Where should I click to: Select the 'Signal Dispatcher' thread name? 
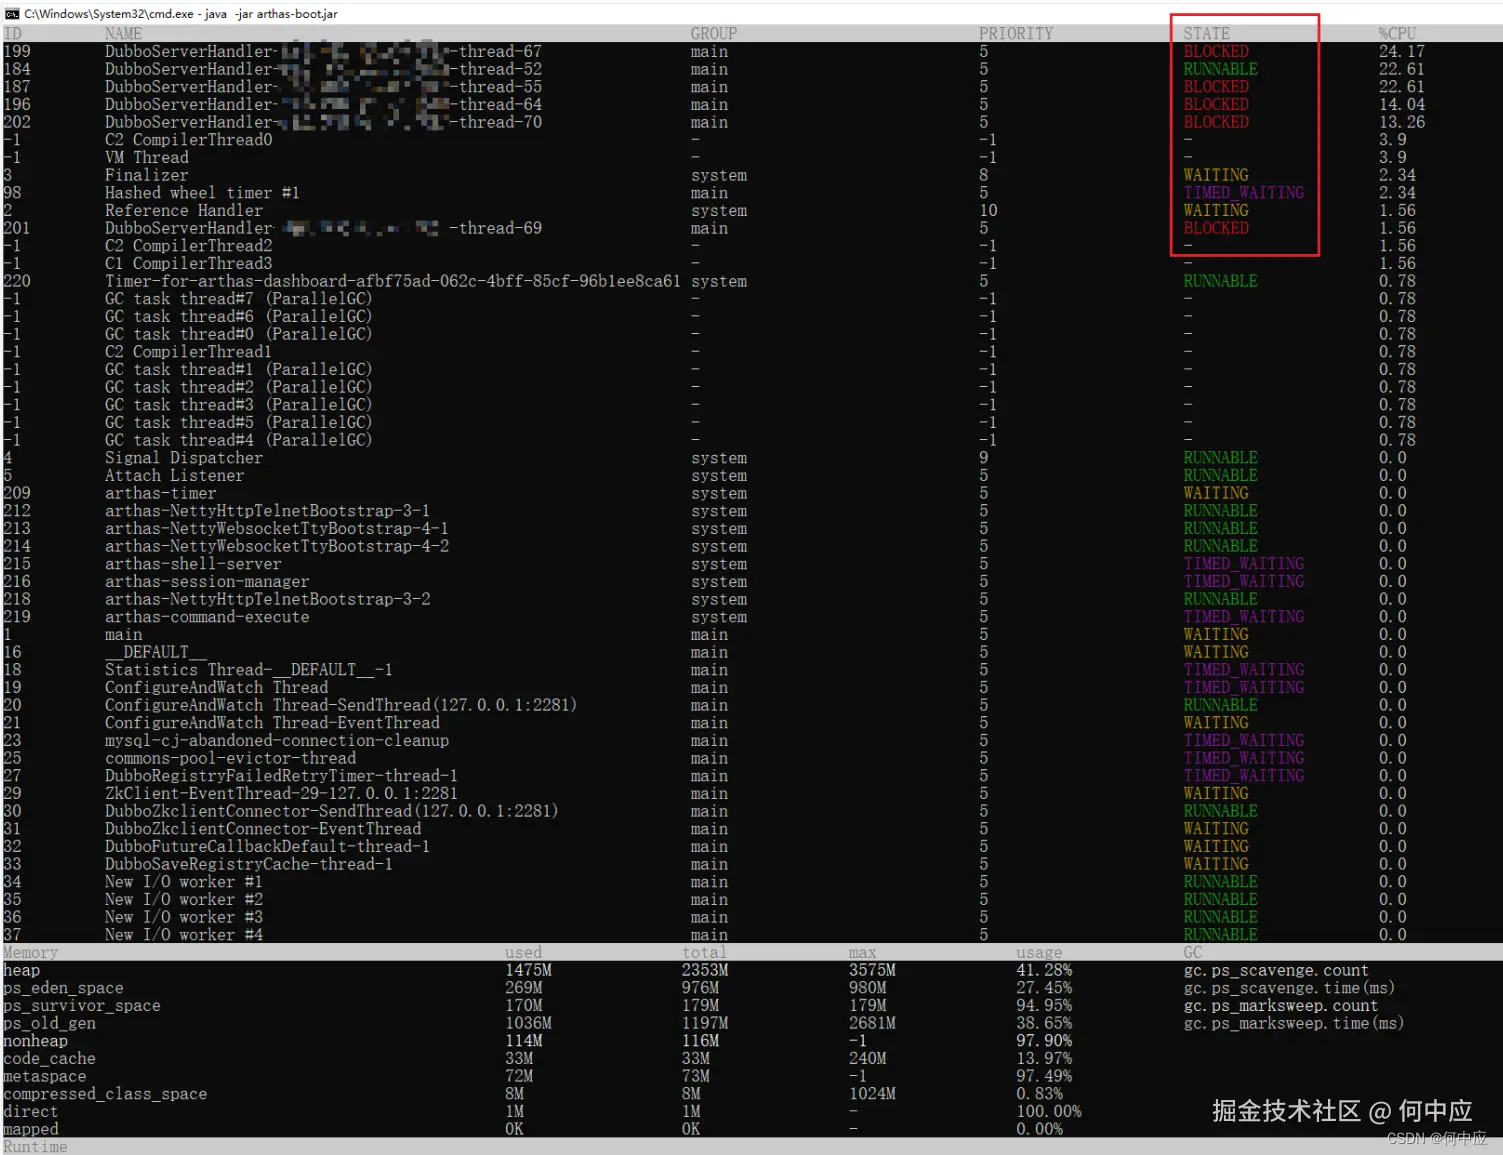184,458
